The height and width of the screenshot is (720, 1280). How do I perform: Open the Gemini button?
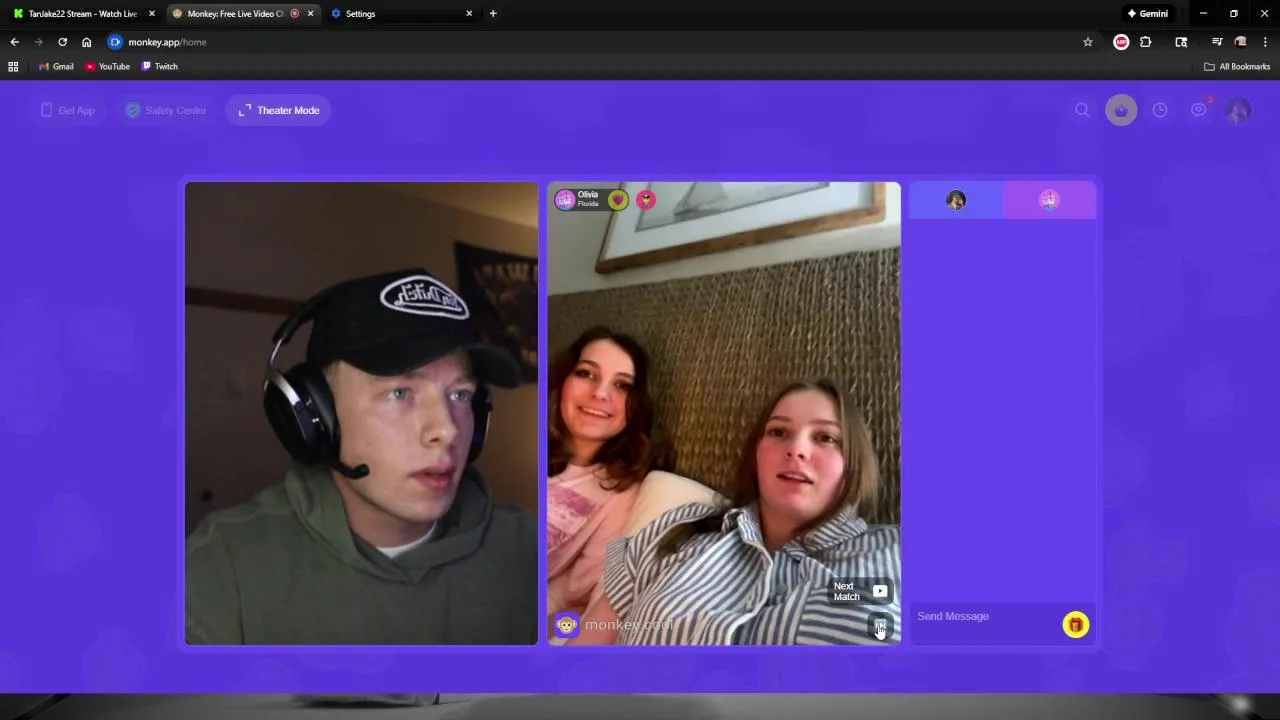coord(1147,14)
